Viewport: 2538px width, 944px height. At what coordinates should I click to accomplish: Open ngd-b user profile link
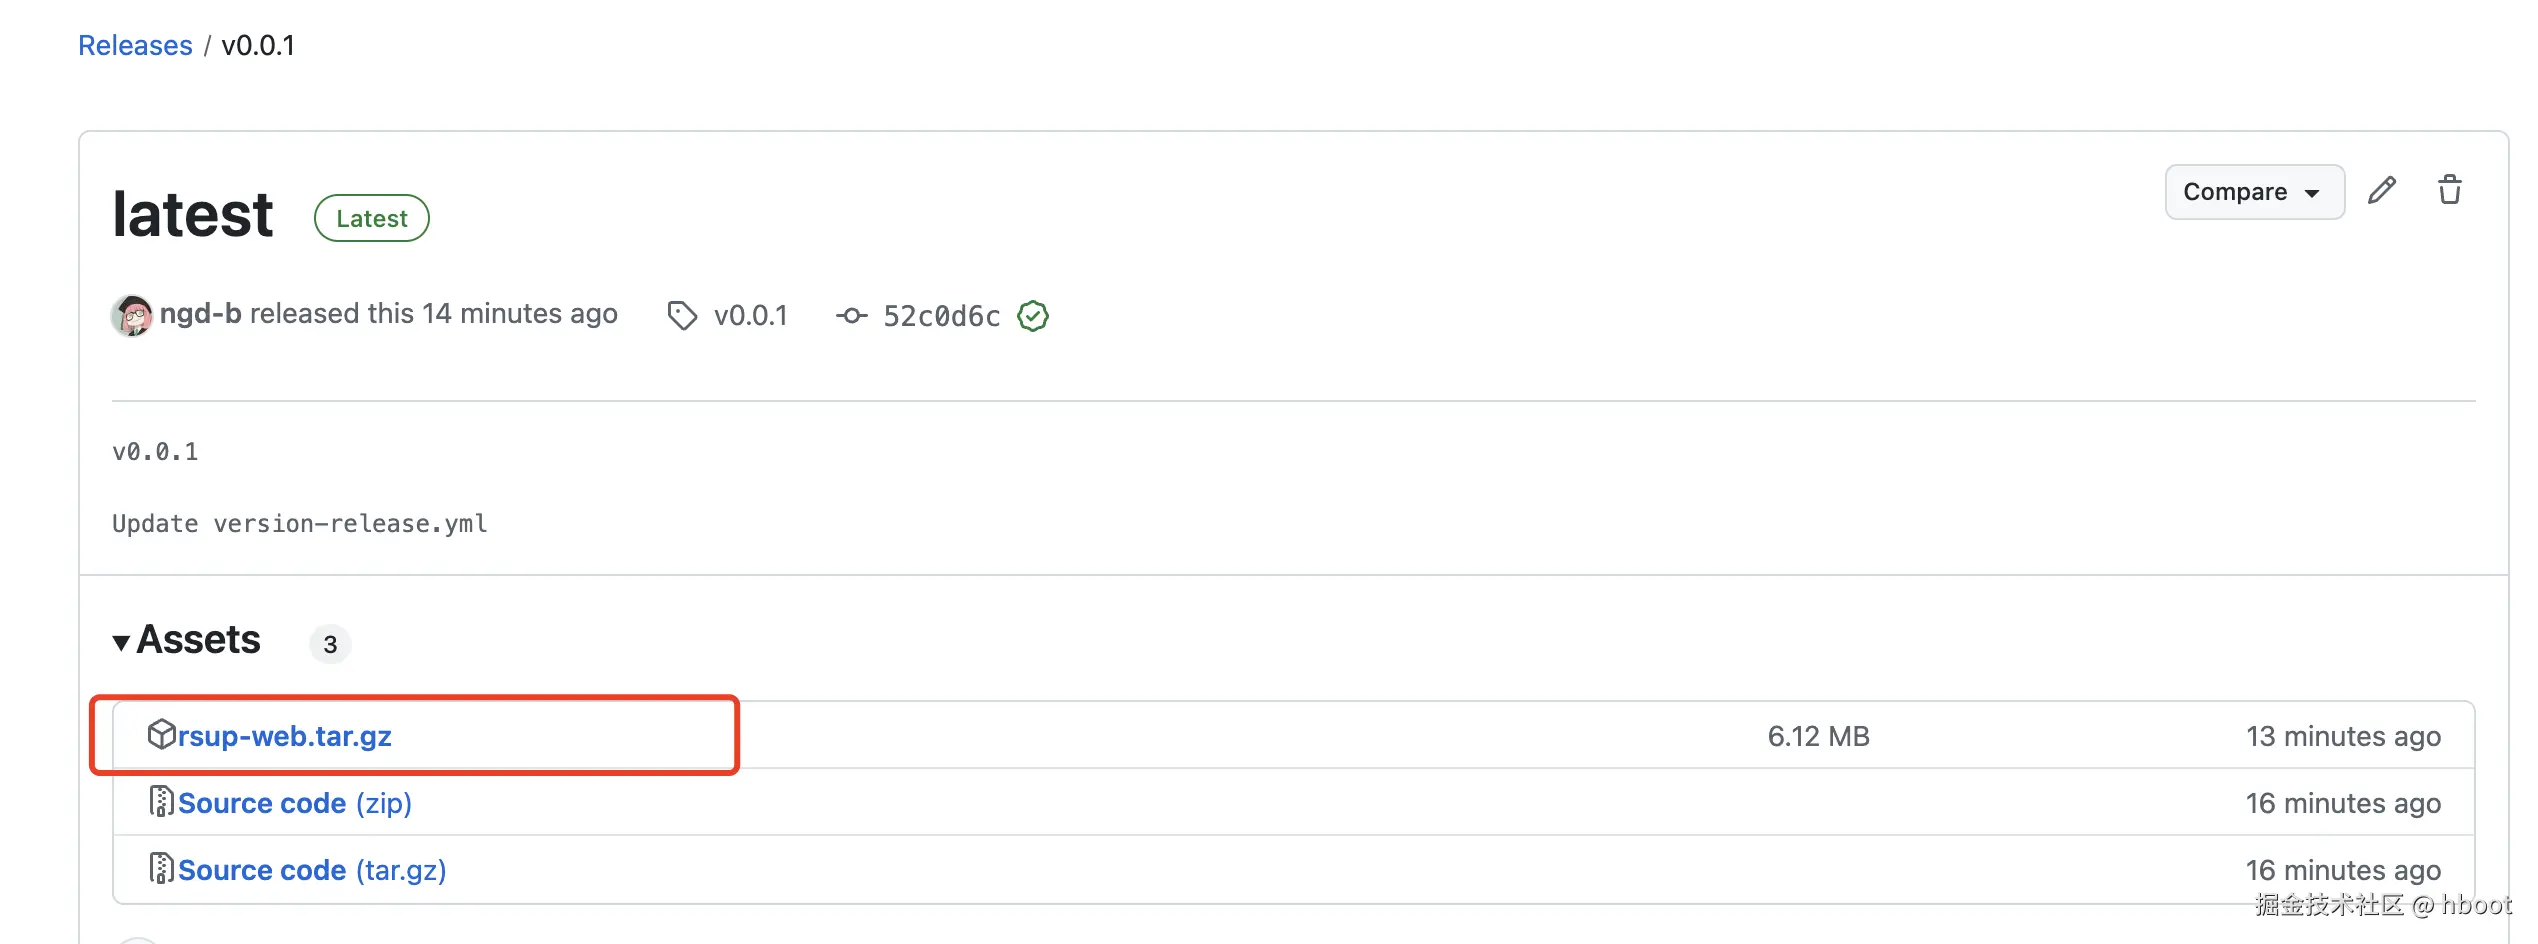(x=201, y=314)
